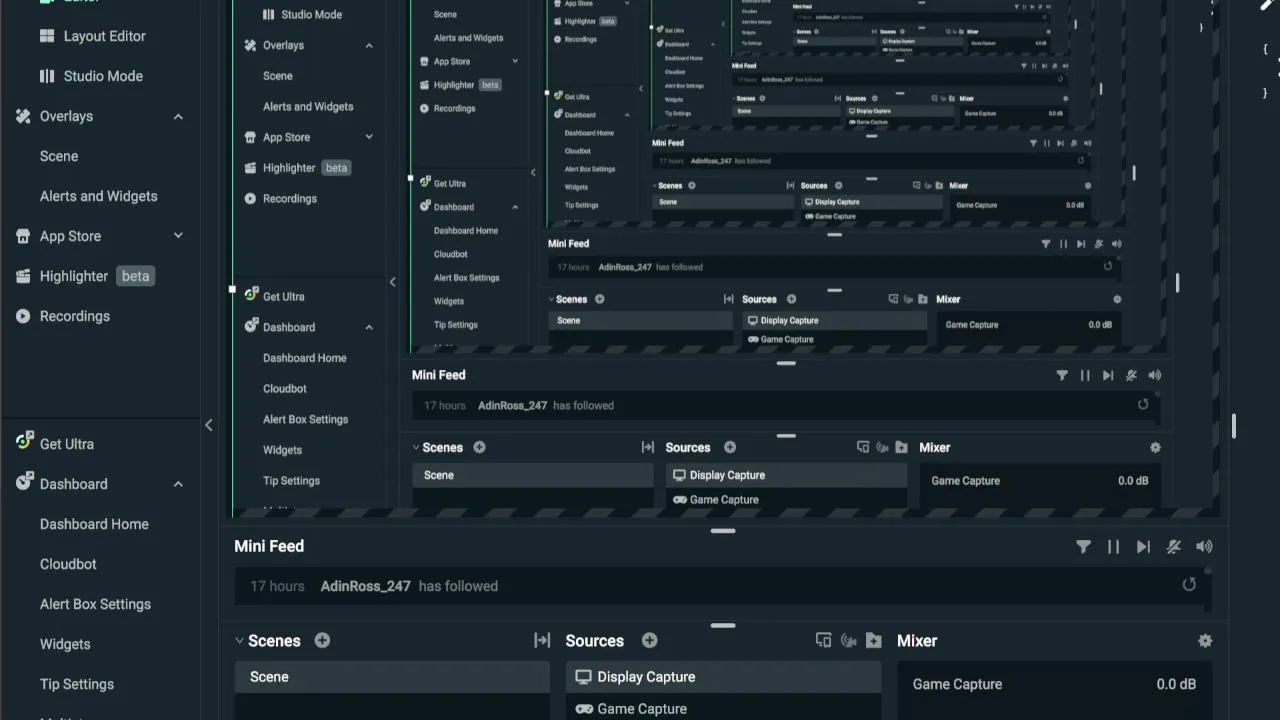Click the overlapping-screens icon in bottom Sources header
1280x720 pixels.
[x=823, y=640]
